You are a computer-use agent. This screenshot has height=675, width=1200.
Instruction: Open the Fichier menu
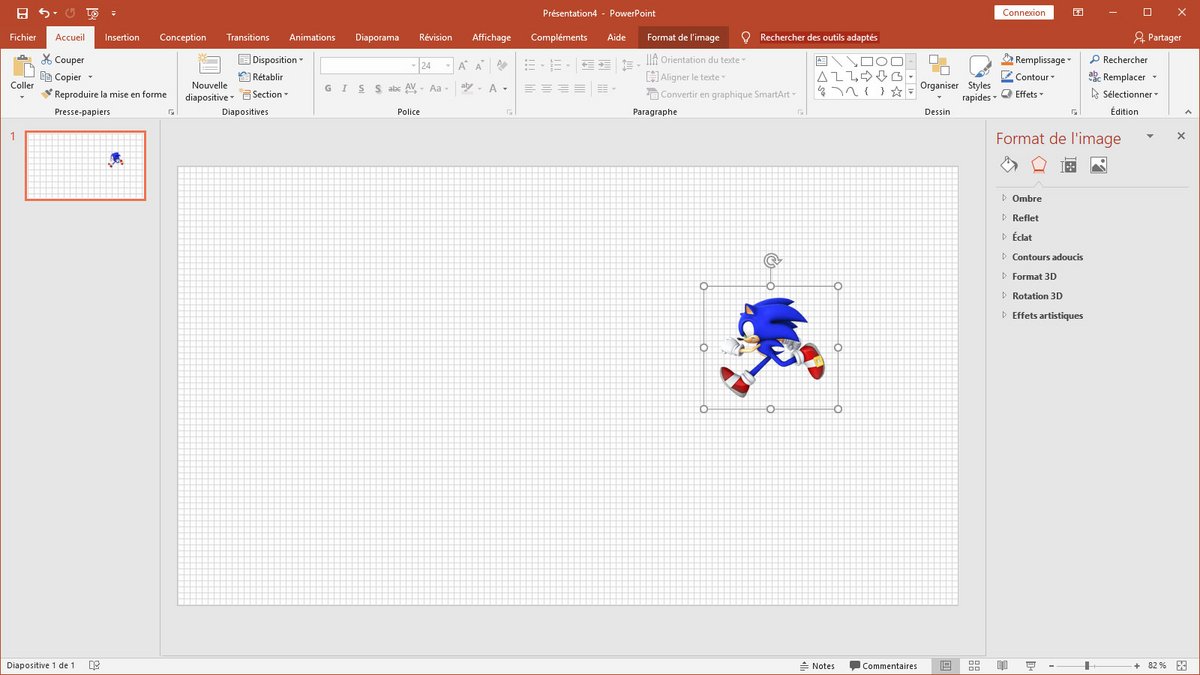(x=23, y=37)
